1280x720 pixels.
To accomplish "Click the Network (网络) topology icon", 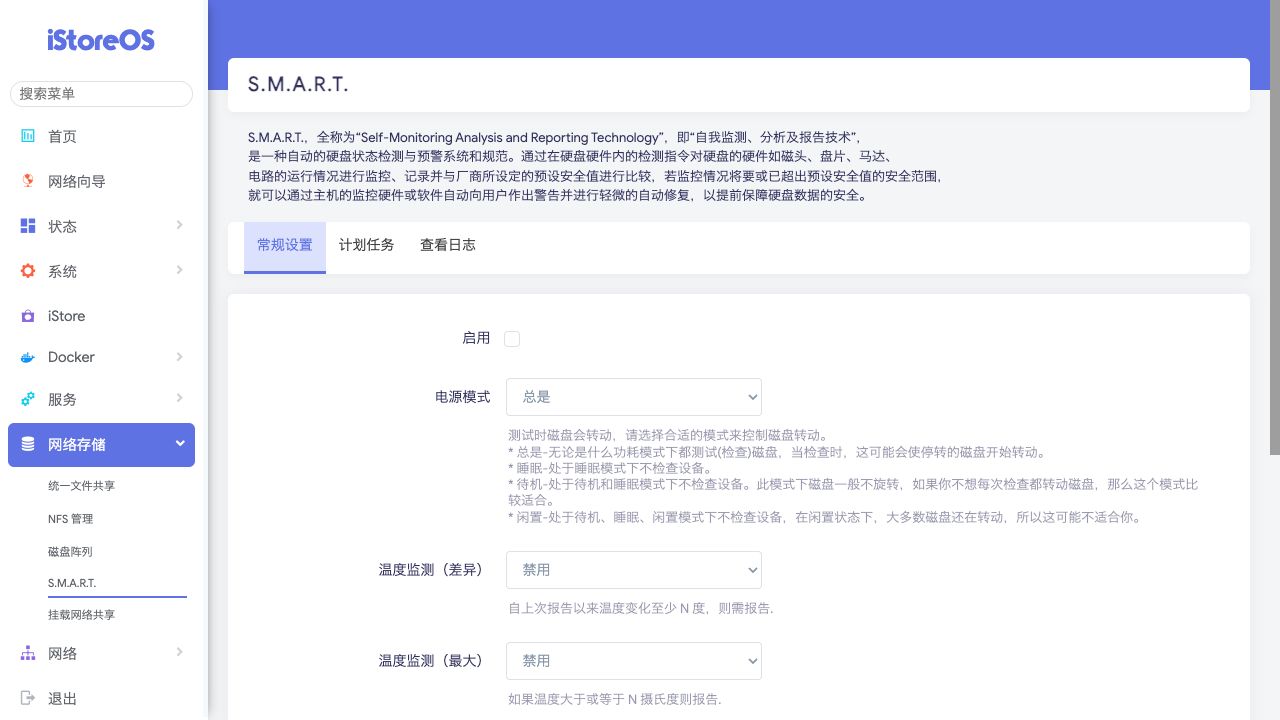I will (x=28, y=653).
